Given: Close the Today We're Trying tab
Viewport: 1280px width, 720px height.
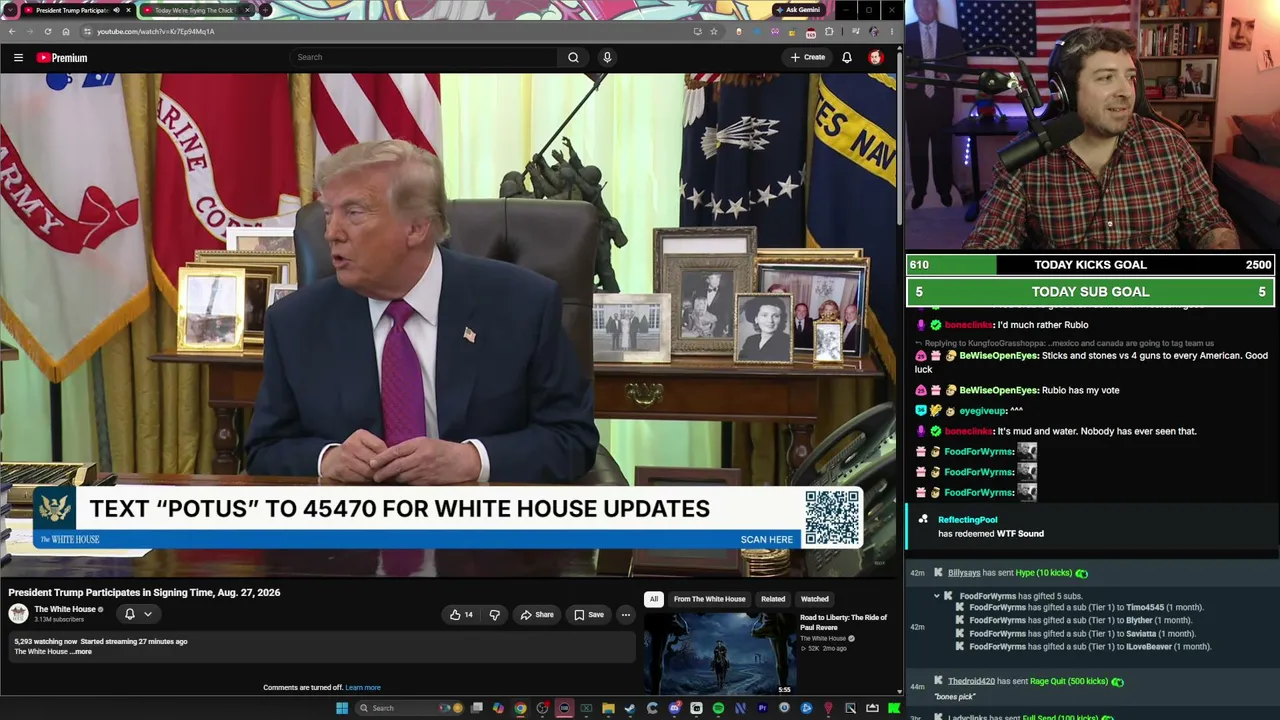Looking at the screenshot, I should pyautogui.click(x=247, y=10).
